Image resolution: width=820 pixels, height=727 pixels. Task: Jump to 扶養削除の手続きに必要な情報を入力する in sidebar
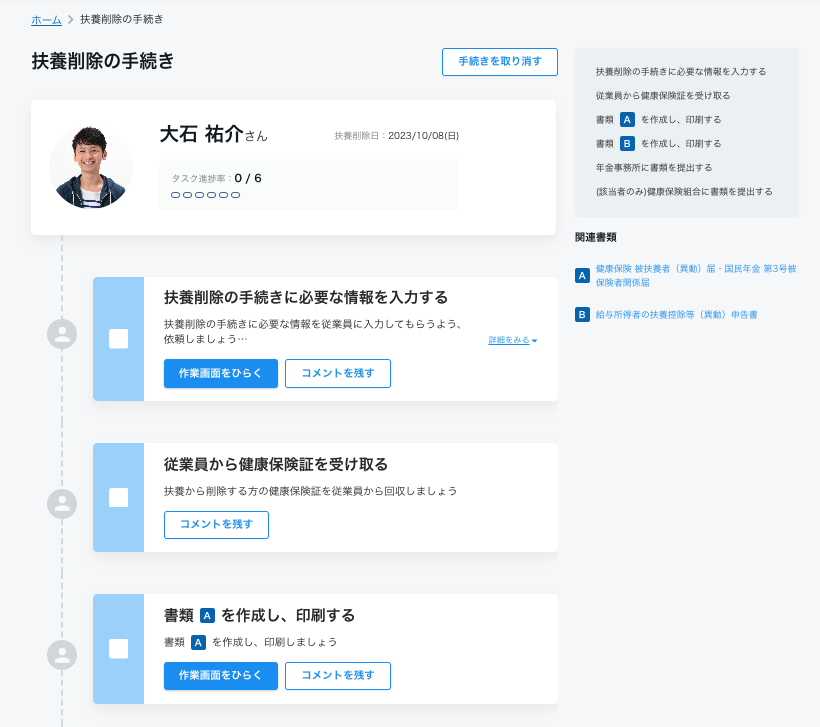(x=680, y=72)
